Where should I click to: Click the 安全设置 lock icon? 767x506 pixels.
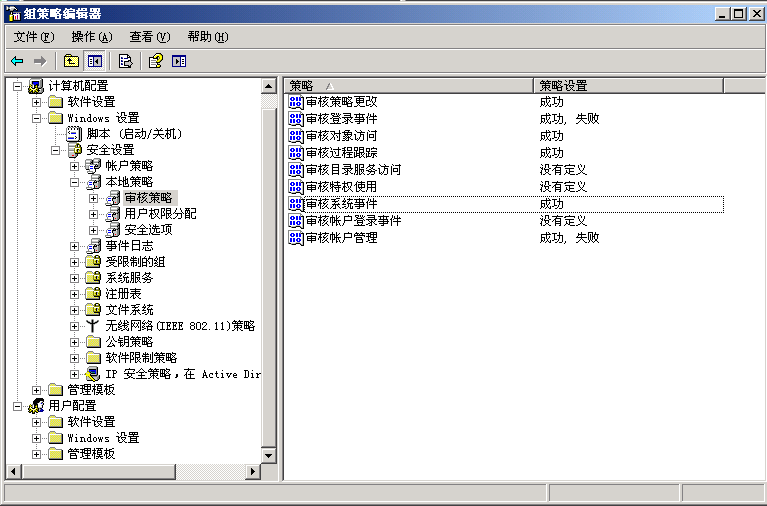[75, 150]
